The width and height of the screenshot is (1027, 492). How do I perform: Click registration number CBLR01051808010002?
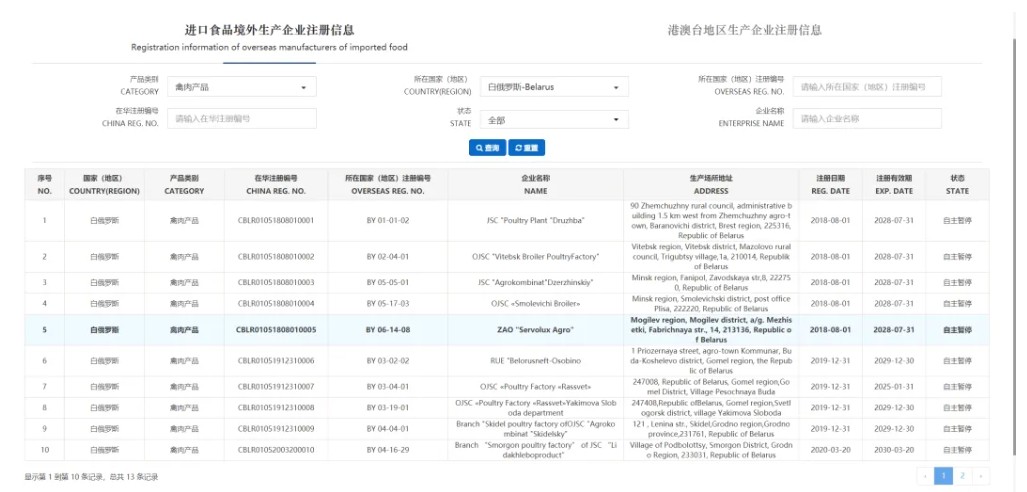[x=276, y=257]
